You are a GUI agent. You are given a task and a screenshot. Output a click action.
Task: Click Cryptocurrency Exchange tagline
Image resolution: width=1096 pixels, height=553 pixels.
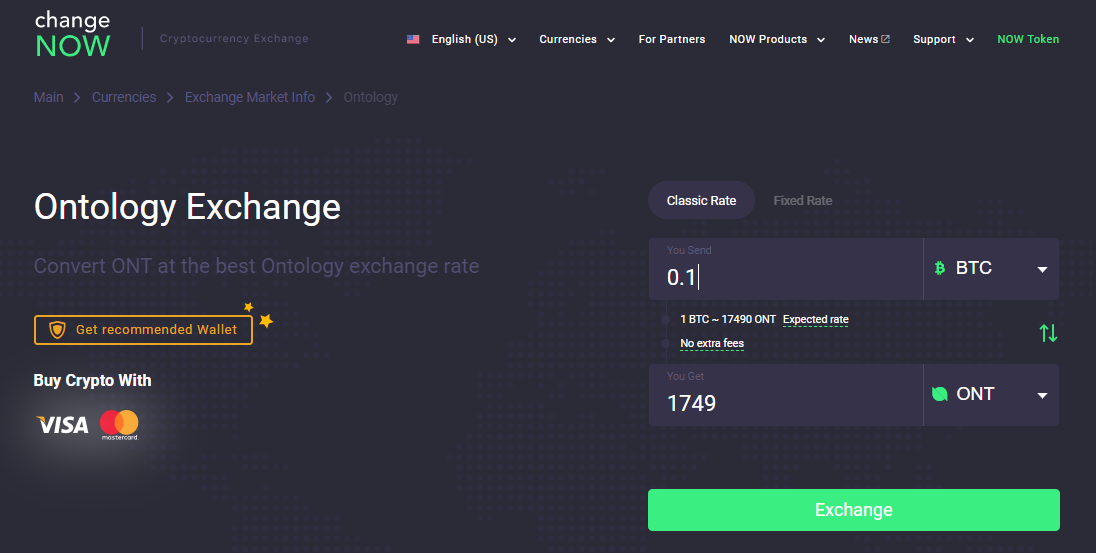[x=234, y=38]
